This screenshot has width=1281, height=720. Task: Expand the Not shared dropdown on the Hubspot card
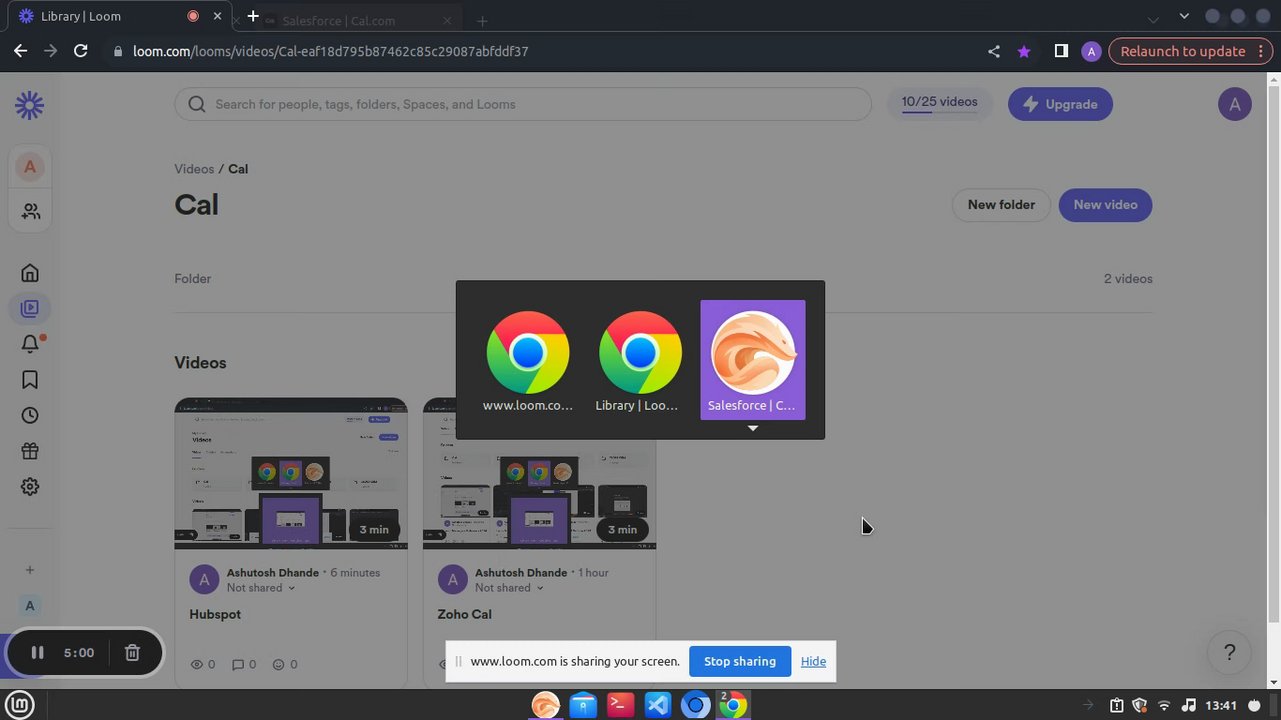point(261,588)
